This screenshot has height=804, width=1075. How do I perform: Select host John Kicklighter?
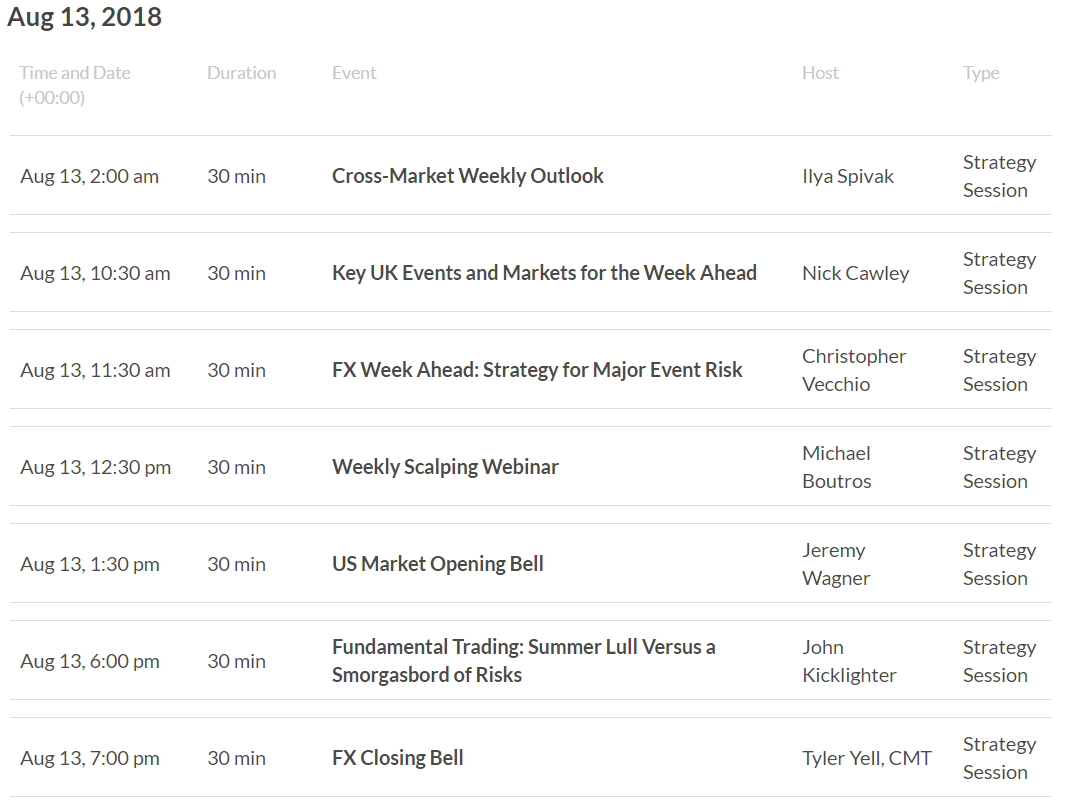[x=849, y=661]
